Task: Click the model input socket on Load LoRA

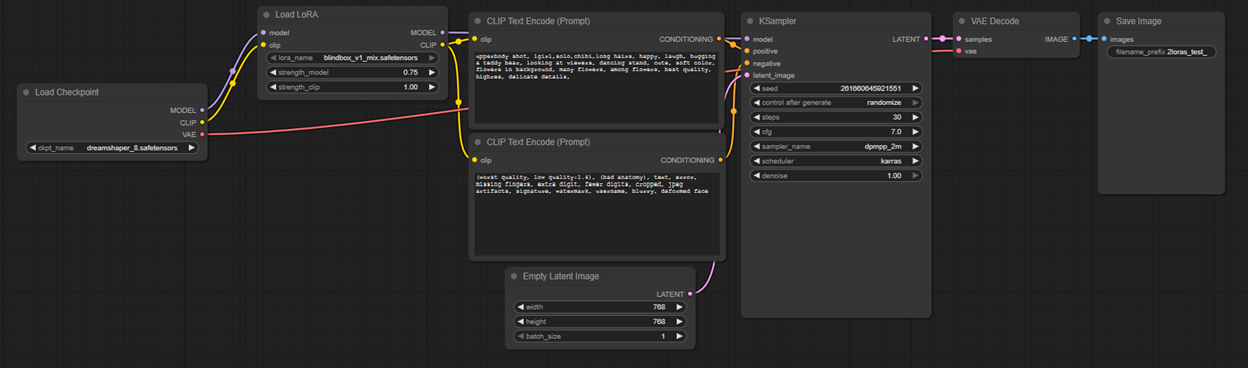Action: tap(263, 33)
